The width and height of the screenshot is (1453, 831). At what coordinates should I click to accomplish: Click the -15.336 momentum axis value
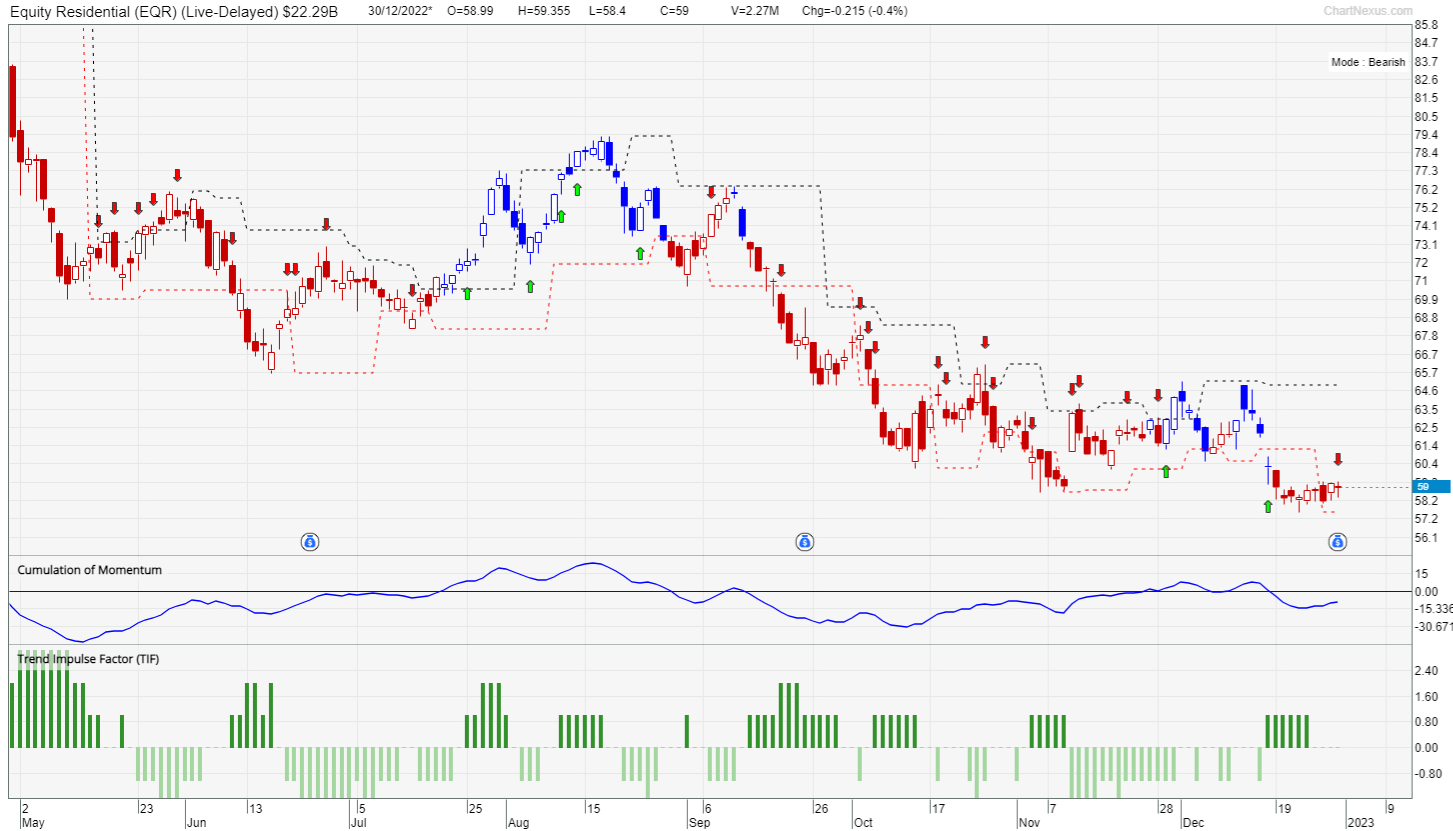[1432, 609]
